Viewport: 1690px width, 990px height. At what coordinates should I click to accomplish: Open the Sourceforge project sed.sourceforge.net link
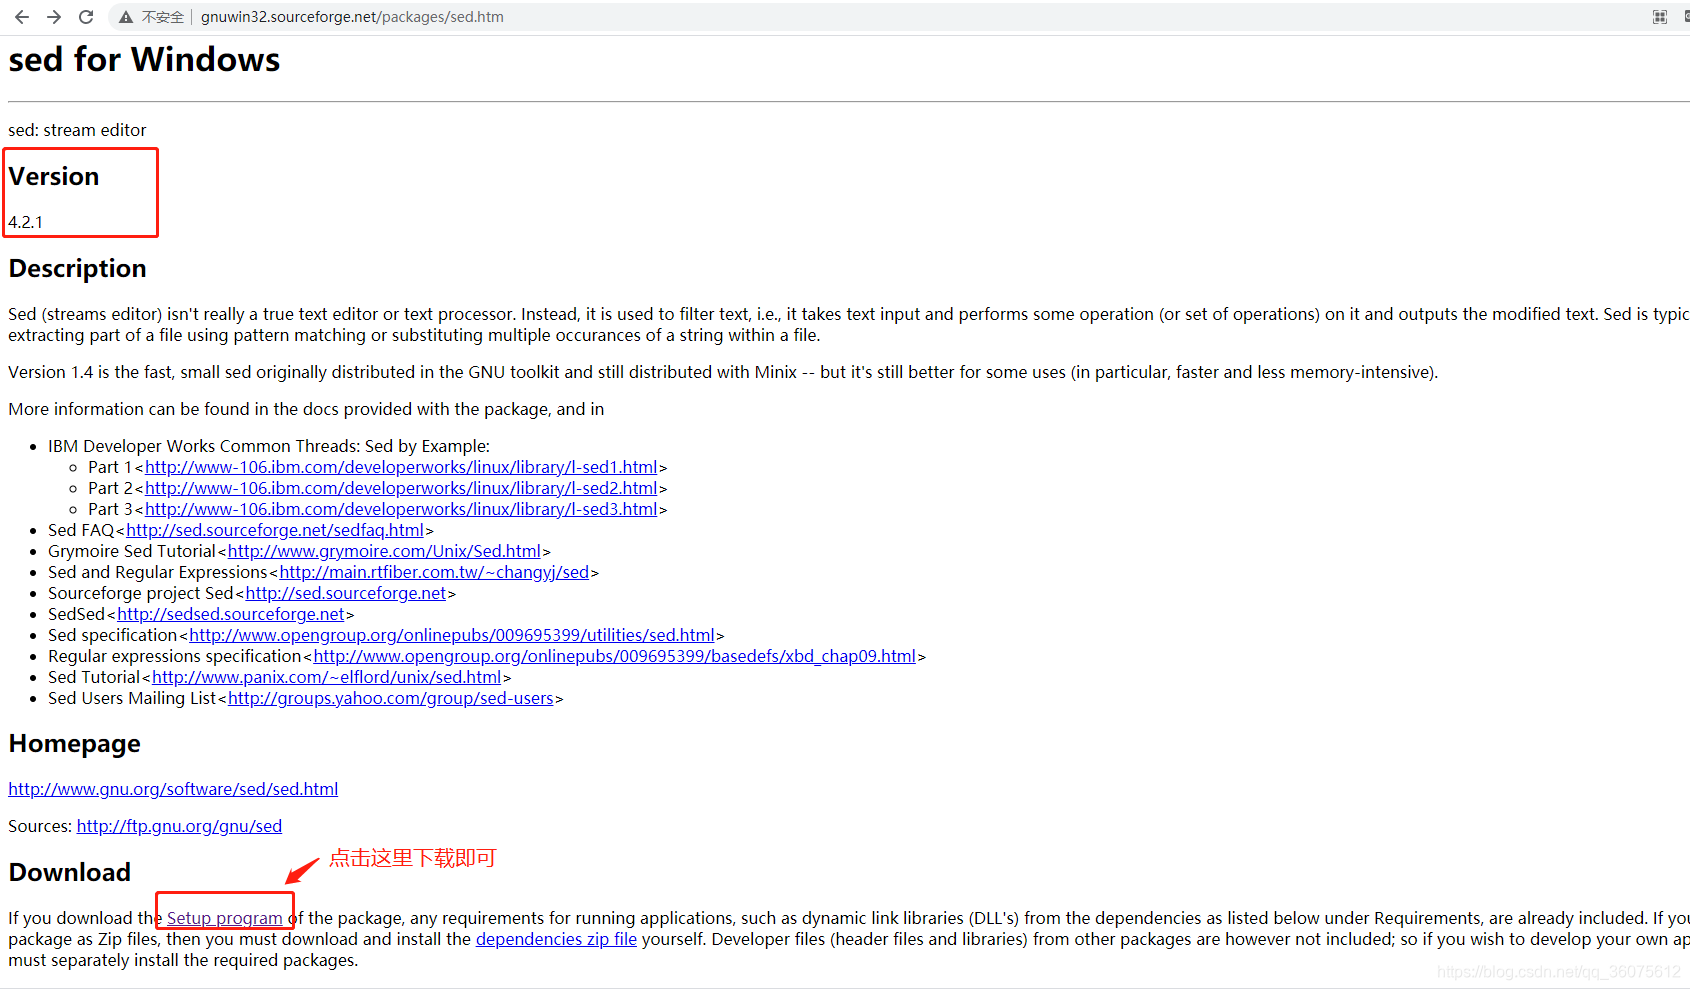(346, 593)
